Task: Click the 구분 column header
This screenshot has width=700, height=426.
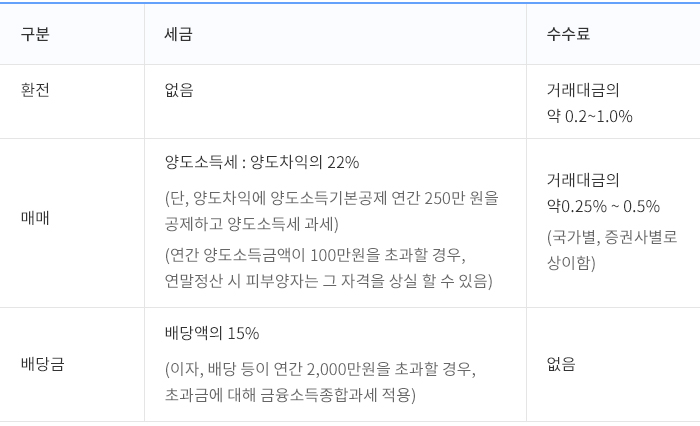Action: pyautogui.click(x=35, y=34)
